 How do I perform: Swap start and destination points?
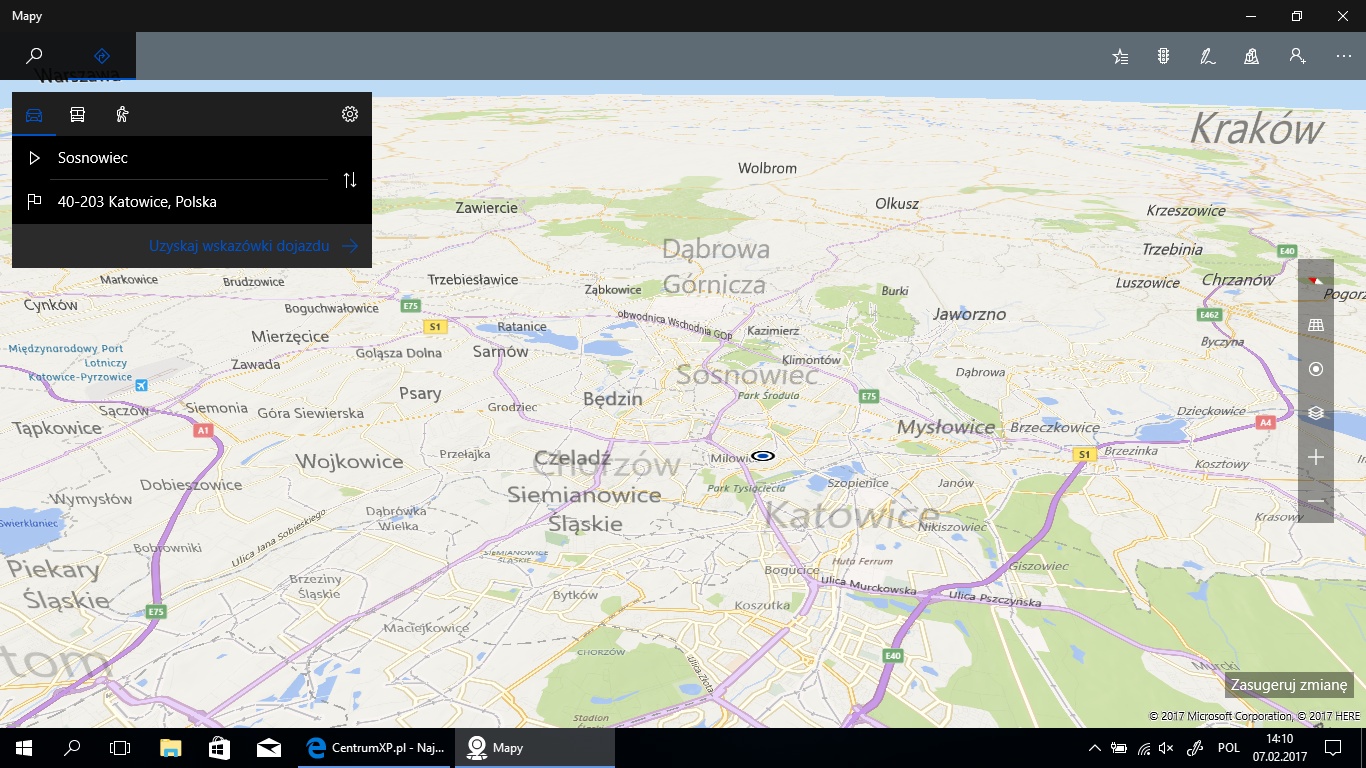pos(350,180)
